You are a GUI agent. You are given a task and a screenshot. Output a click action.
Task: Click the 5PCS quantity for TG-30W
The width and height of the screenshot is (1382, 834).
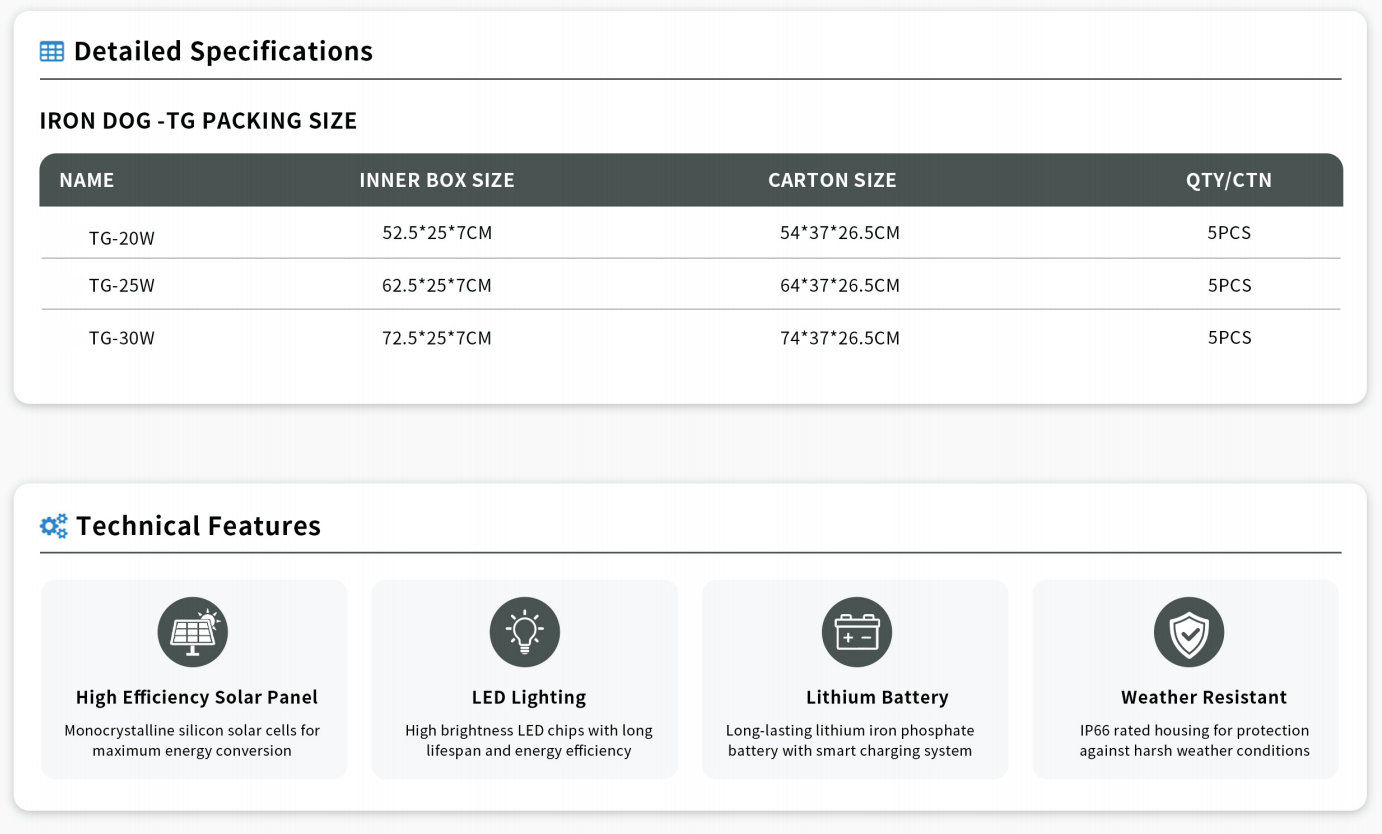click(x=1229, y=337)
